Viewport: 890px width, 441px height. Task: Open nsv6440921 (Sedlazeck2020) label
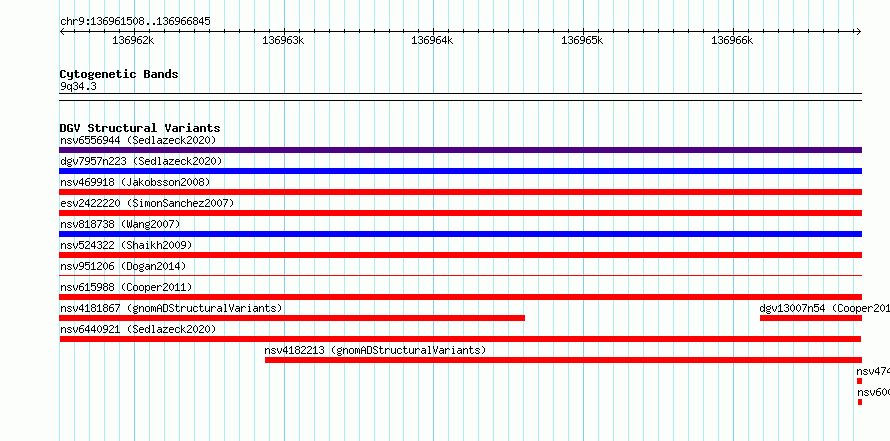pos(138,329)
